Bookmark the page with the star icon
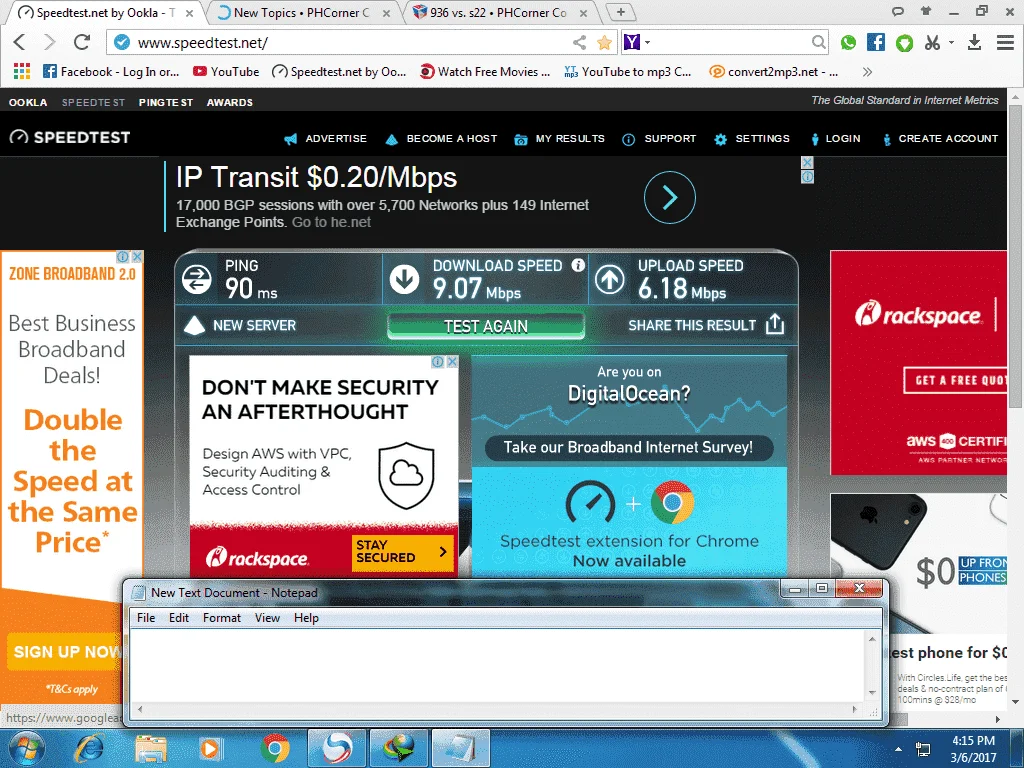 point(605,42)
